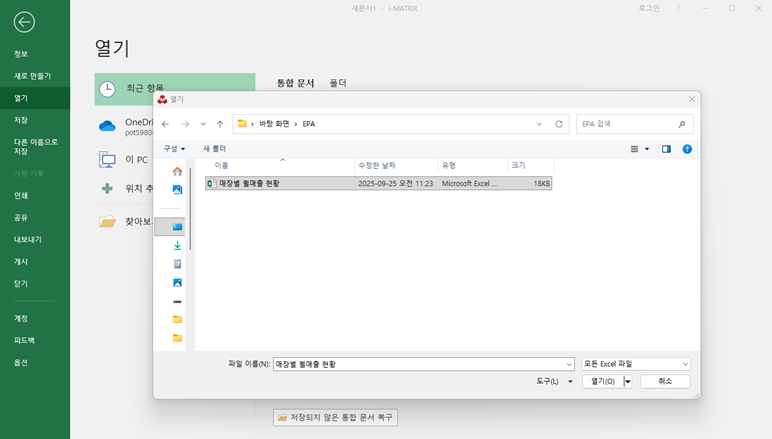
Task: Select the 매장별 월매출 현황 file
Action: [250, 184]
